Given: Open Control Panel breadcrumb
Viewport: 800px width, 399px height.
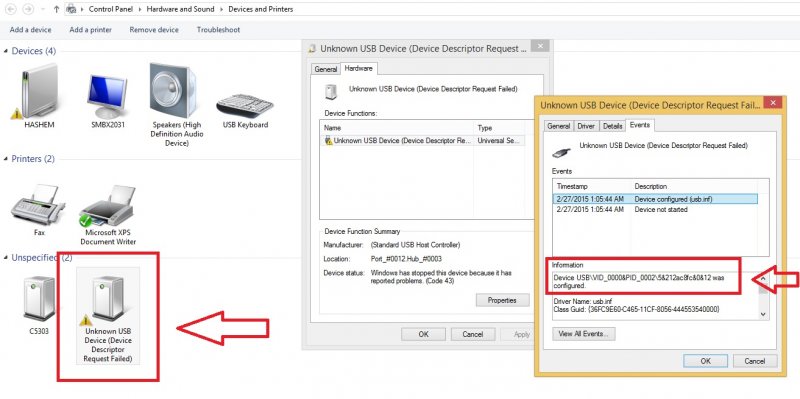Looking at the screenshot, I should click(x=112, y=9).
